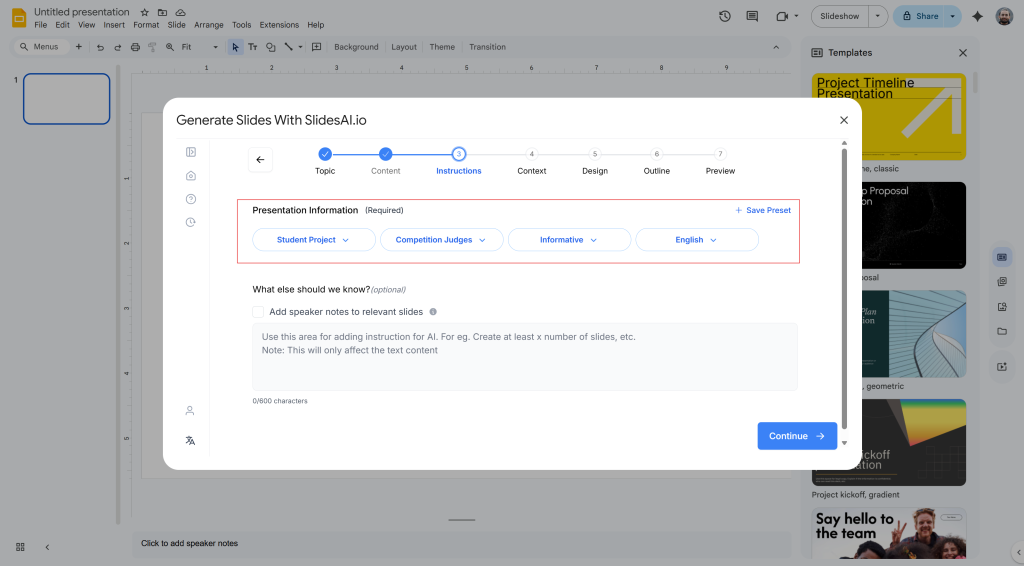Screen dimensions: 1024x566
Task: Open grid view icon at bottom left
Action: click(20, 547)
